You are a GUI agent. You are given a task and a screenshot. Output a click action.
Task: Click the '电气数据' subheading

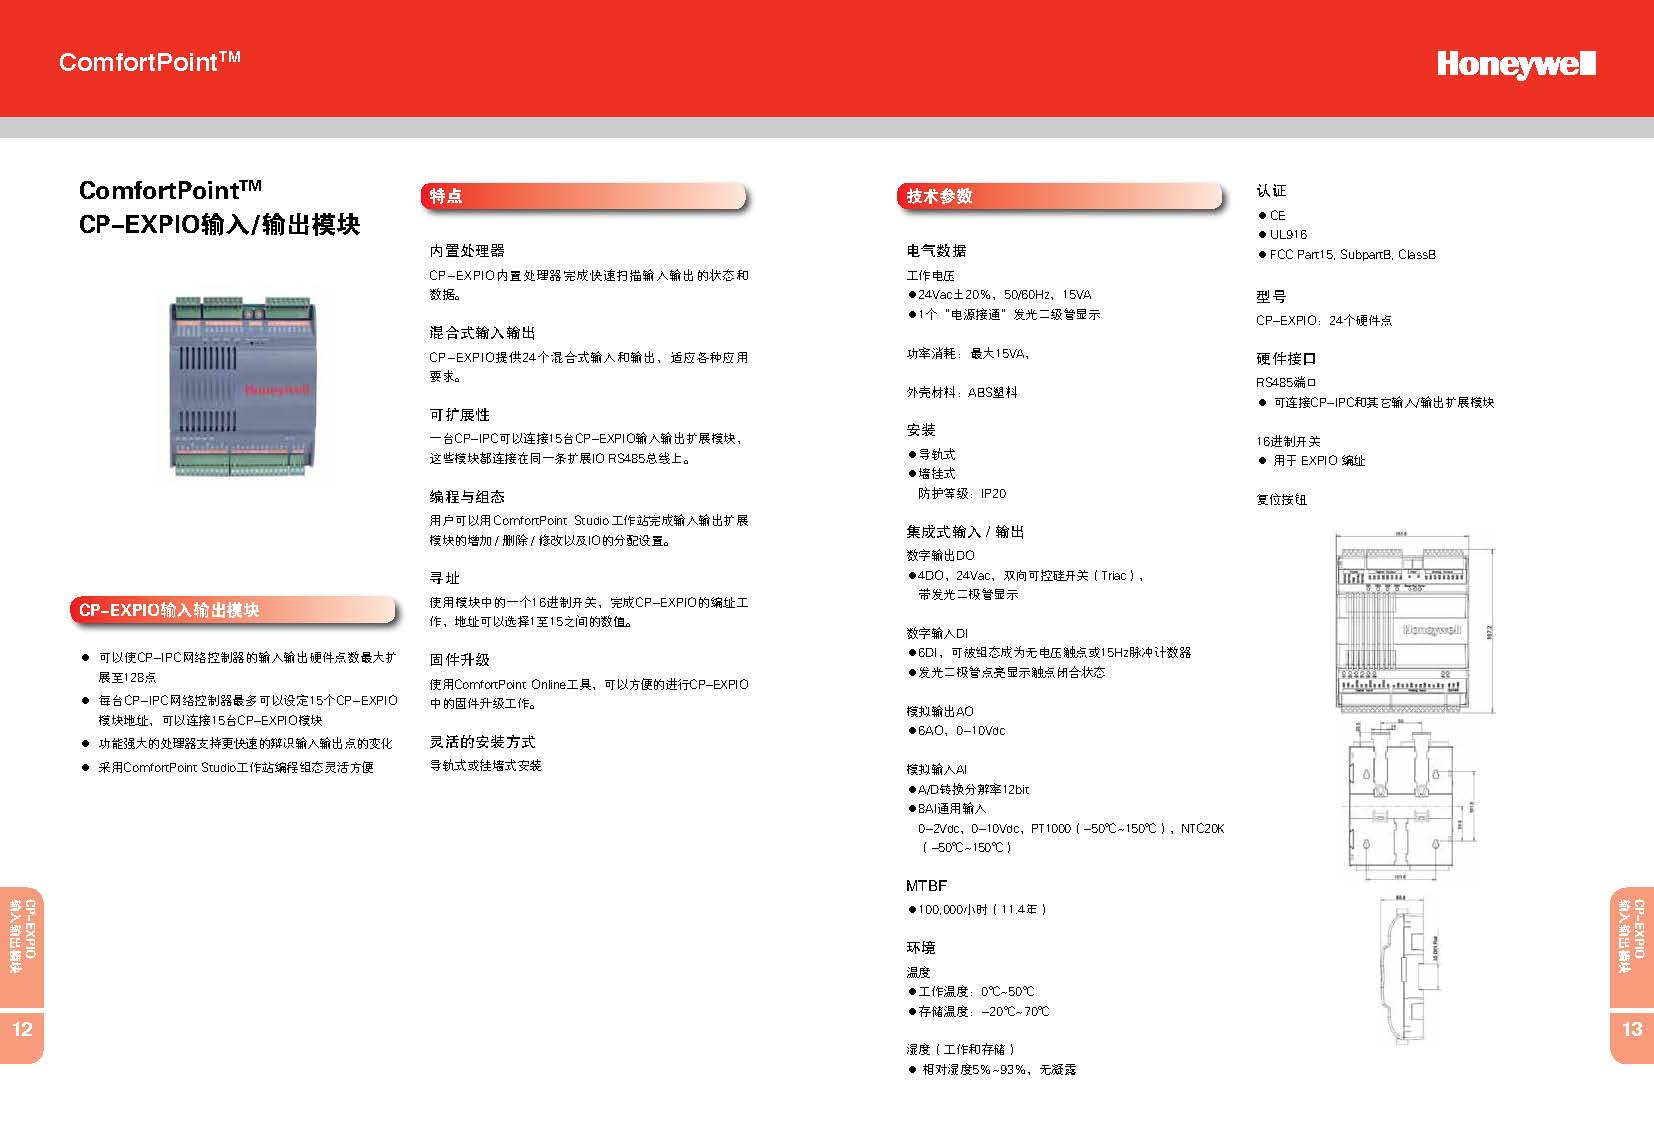(936, 251)
